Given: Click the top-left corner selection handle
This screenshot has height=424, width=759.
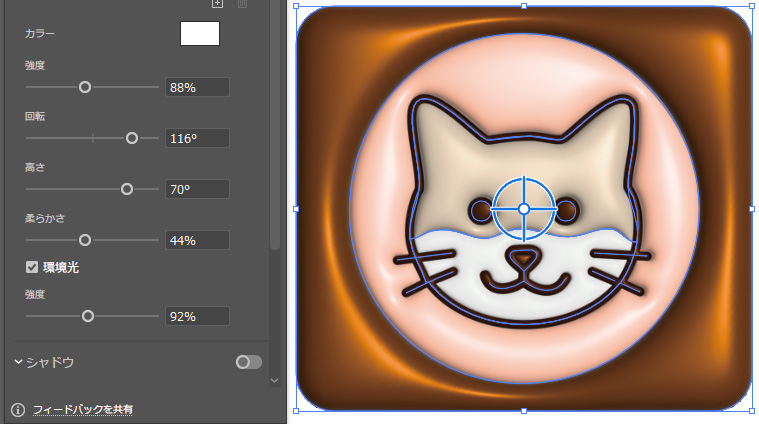Looking at the screenshot, I should (296, 6).
